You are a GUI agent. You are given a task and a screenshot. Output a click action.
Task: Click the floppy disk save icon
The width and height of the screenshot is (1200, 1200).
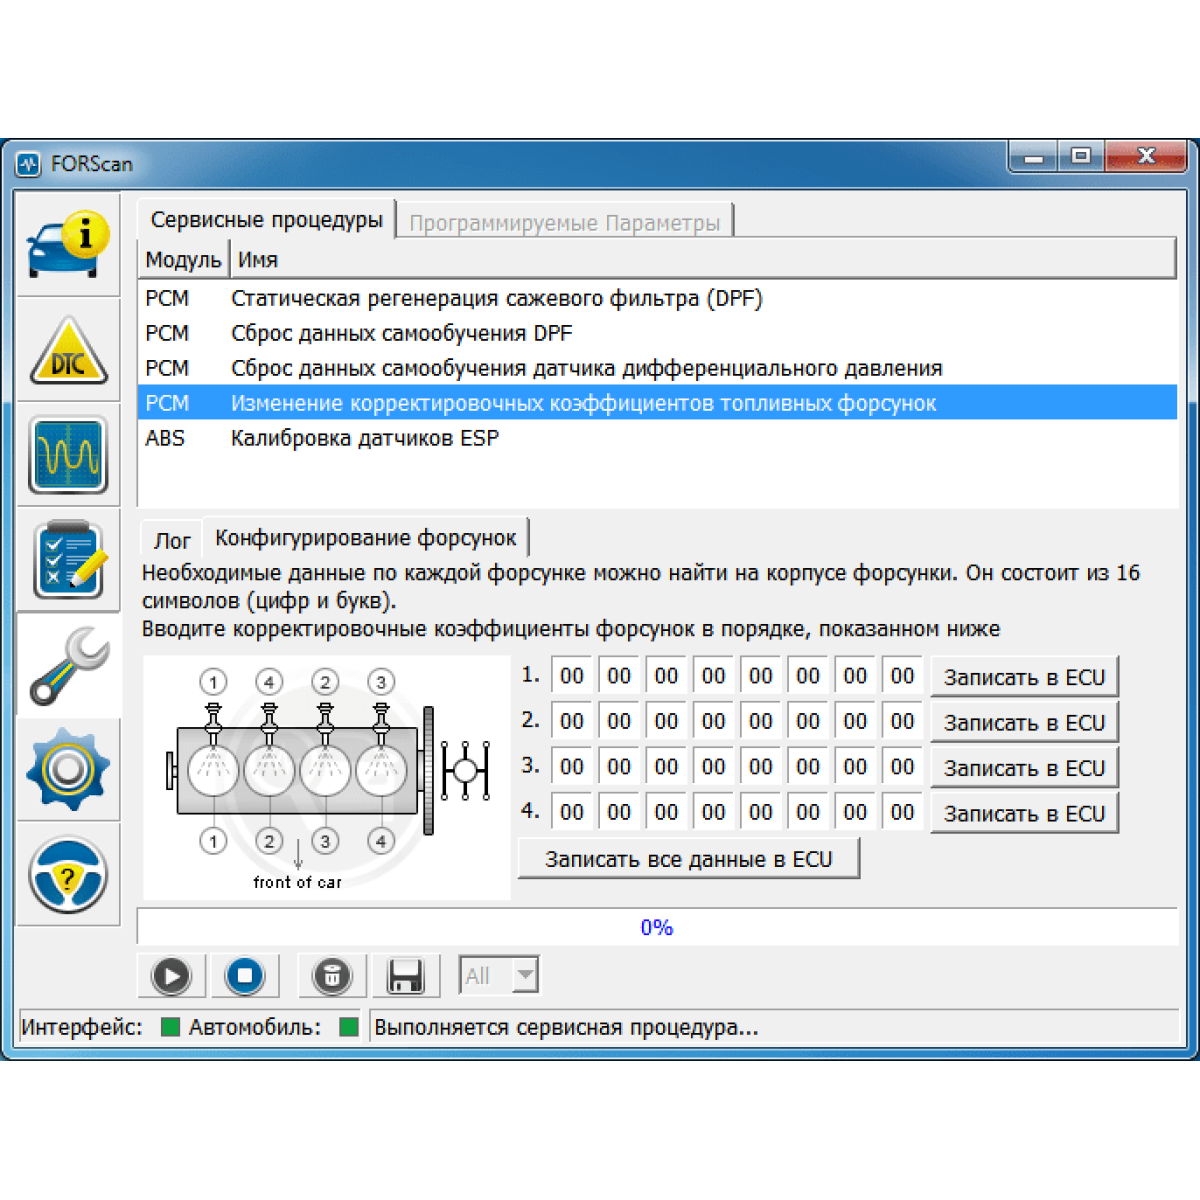(x=405, y=976)
